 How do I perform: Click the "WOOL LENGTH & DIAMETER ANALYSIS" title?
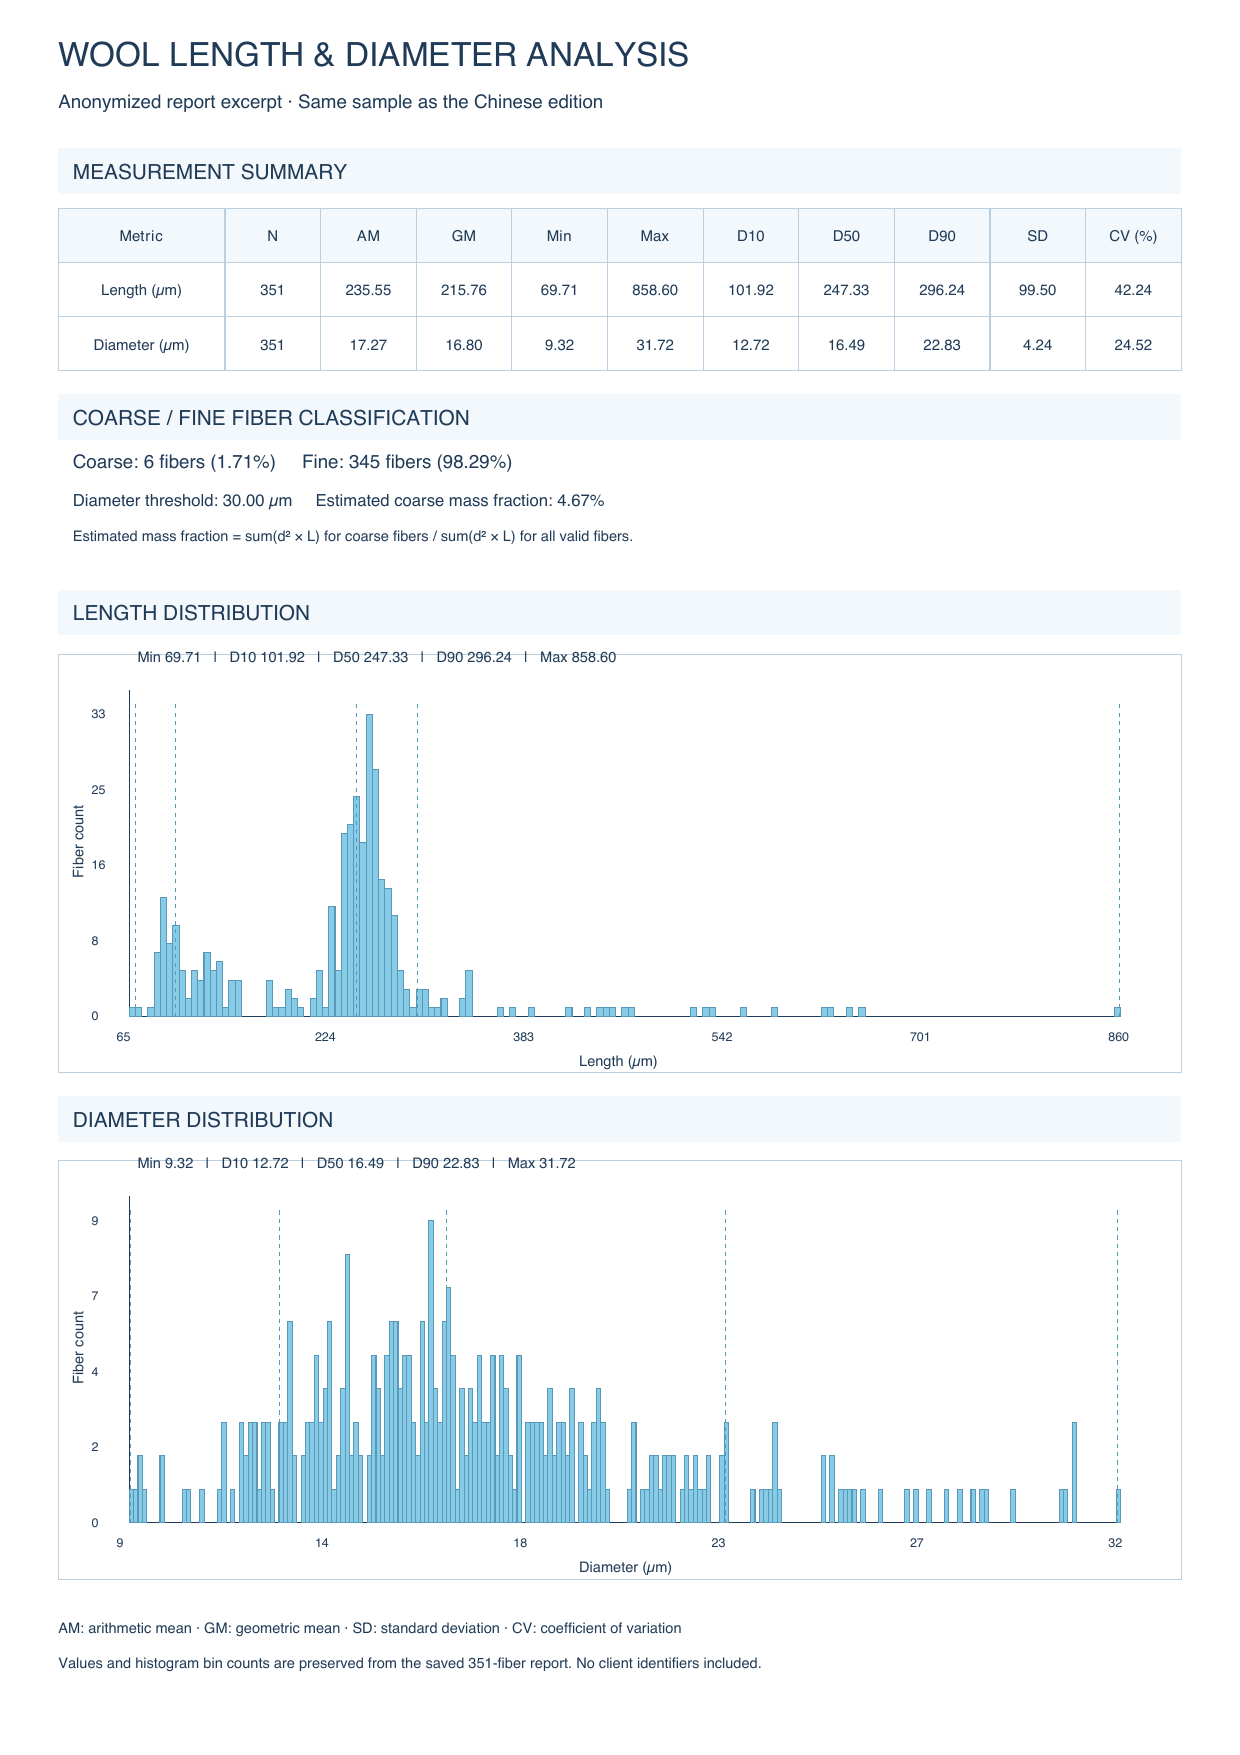pos(373,54)
